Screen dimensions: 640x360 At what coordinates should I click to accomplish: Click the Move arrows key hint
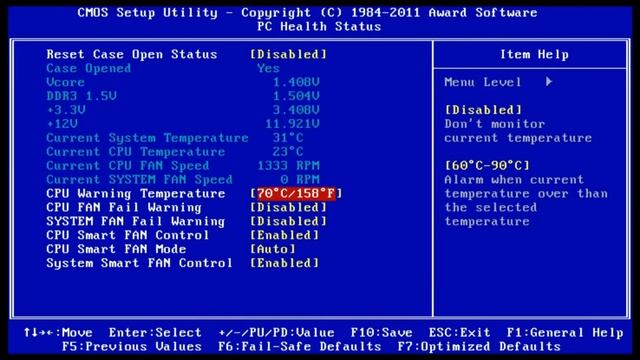(58, 333)
